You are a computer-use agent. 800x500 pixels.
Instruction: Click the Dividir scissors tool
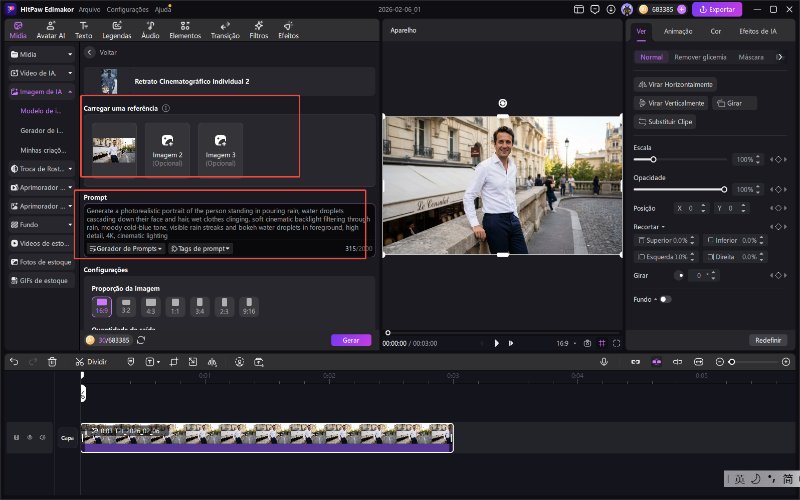(92, 361)
